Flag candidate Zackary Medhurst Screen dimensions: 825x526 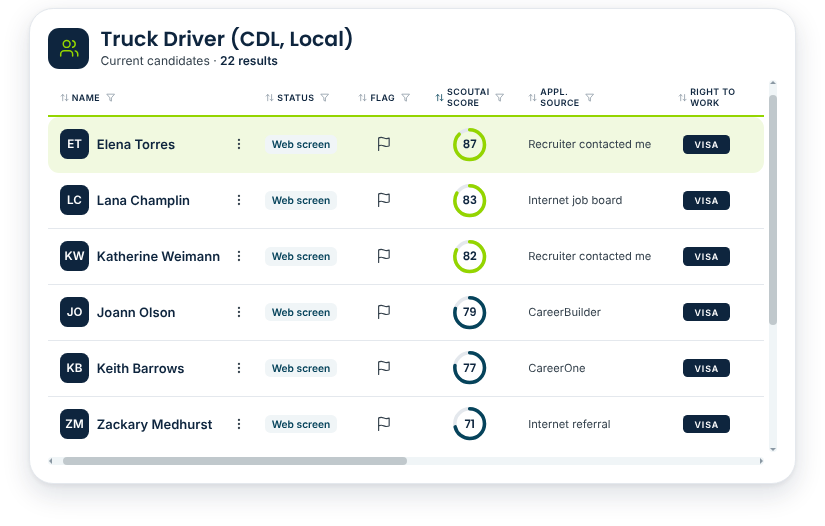click(x=384, y=424)
